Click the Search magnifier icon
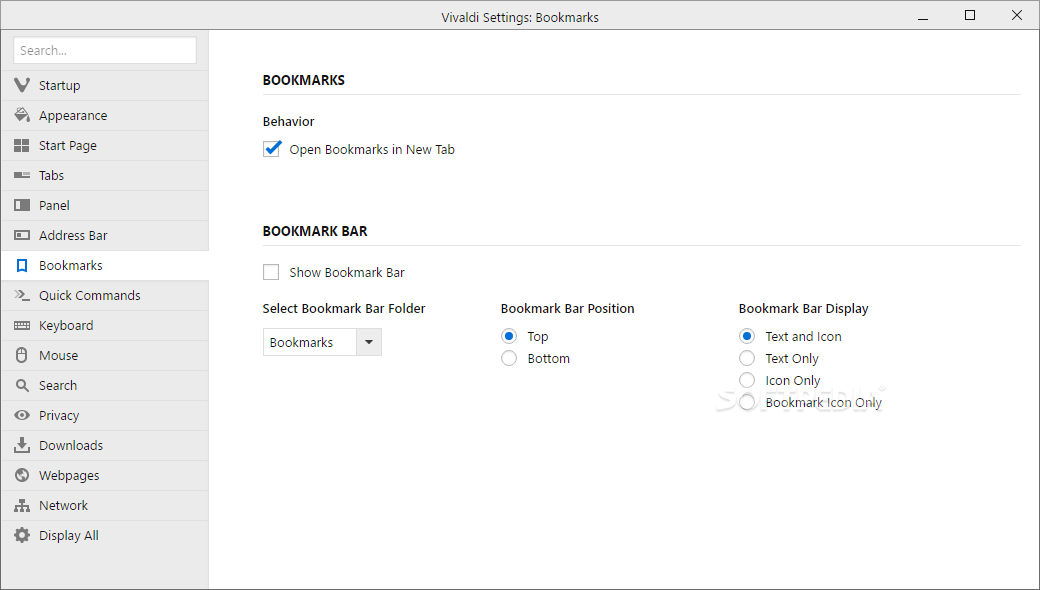Viewport: 1040px width, 590px height. (22, 385)
